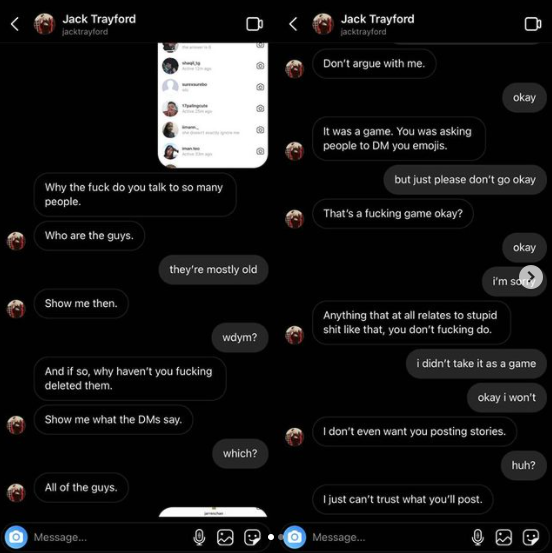Viewport: 552px width, 553px height.
Task: Open camera button in right message bar
Action: 295,537
